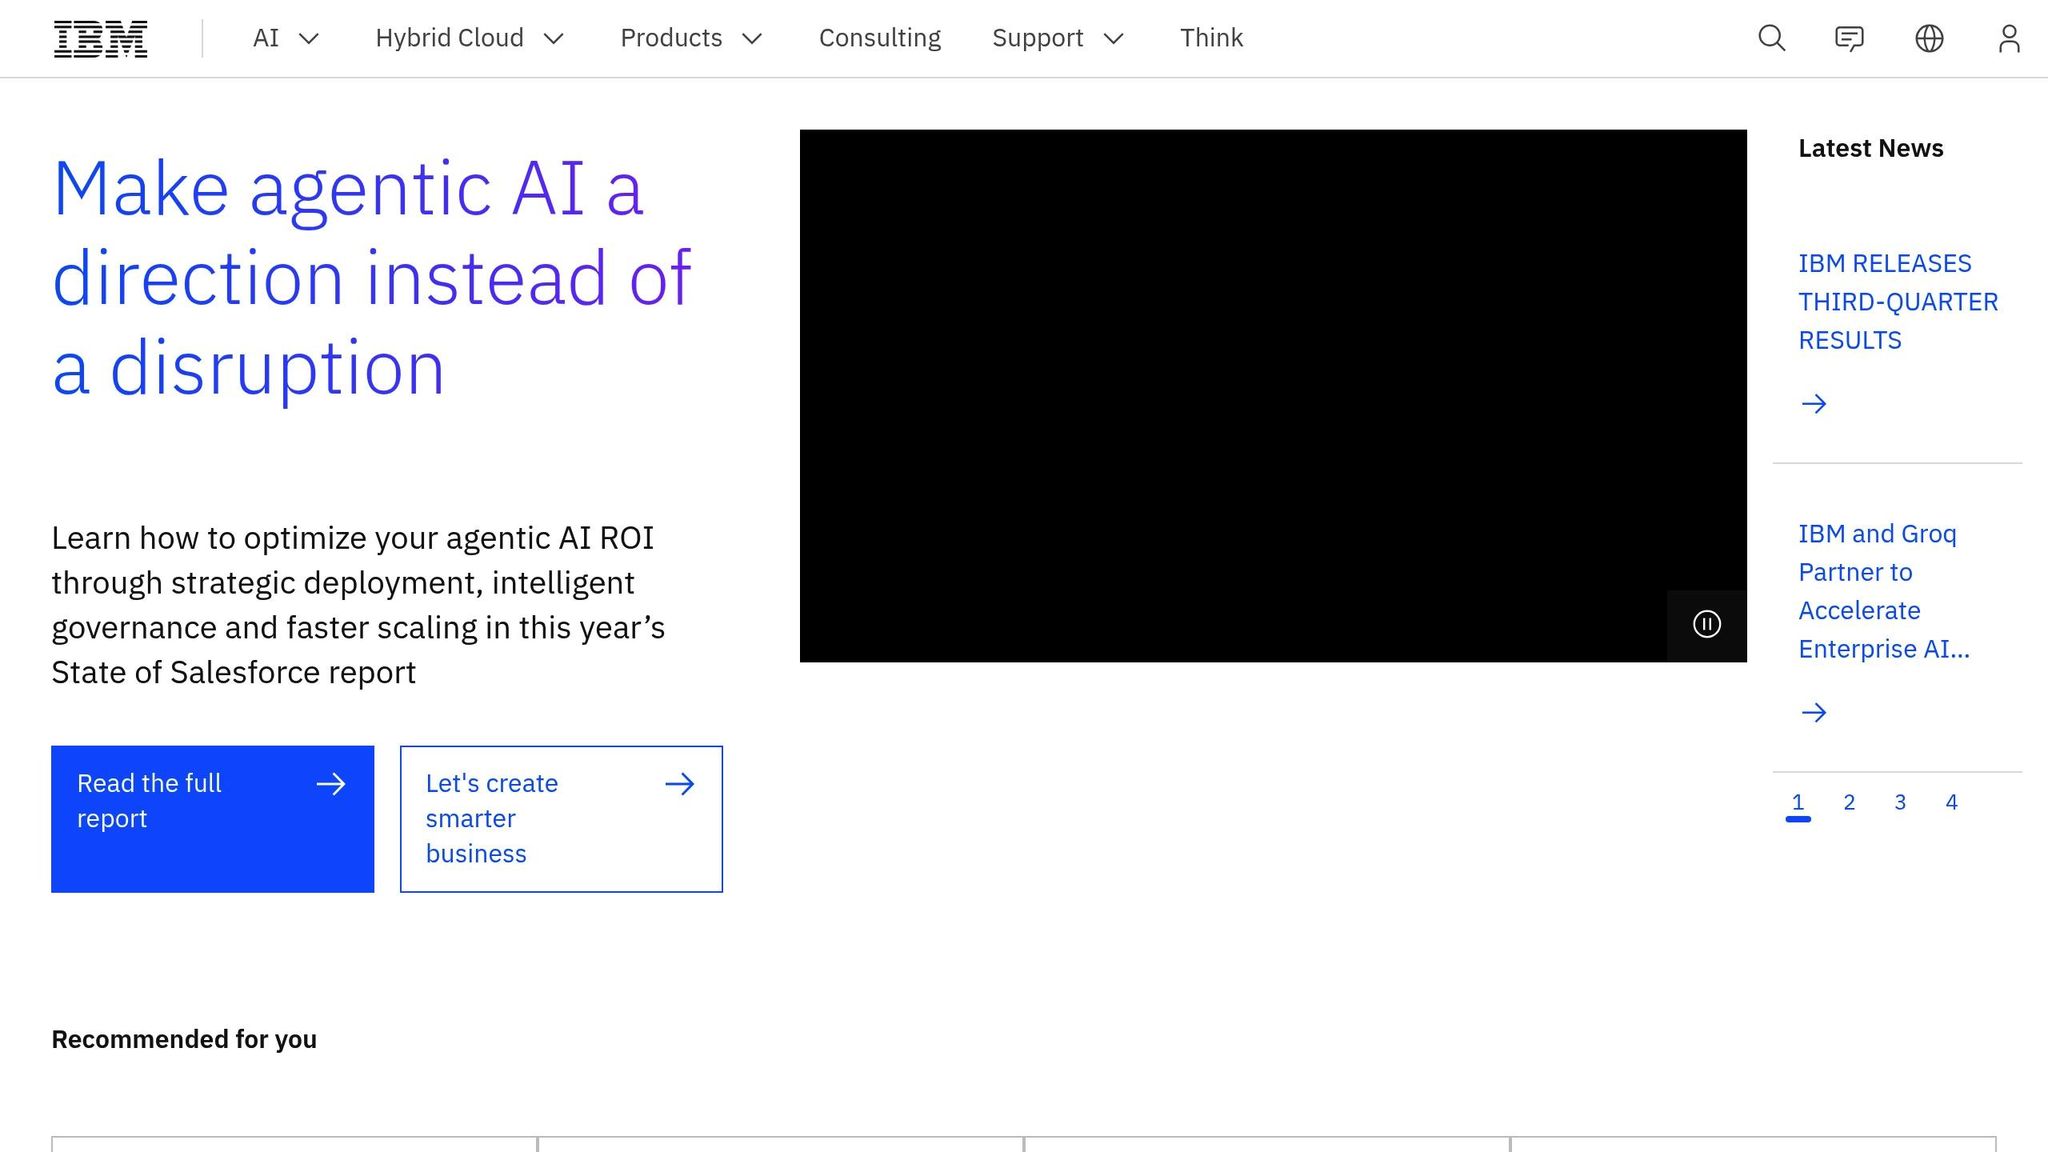This screenshot has height=1152, width=2048.
Task: Pause the hero video
Action: click(x=1706, y=625)
